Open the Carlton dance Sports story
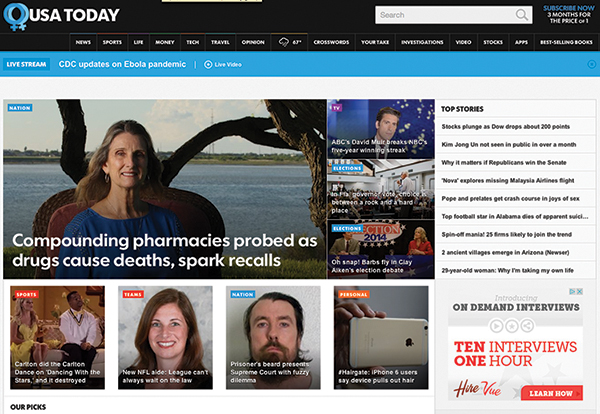600x414 pixels. click(x=57, y=337)
